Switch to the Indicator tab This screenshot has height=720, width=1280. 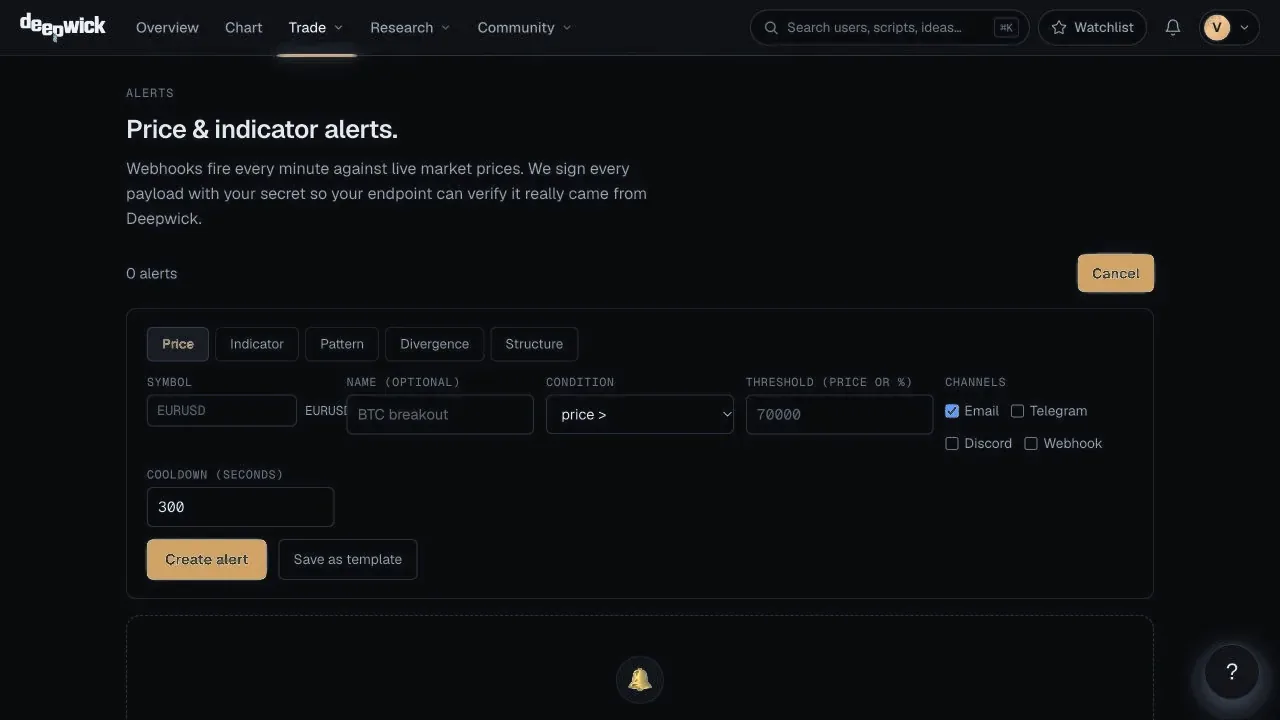pyautogui.click(x=257, y=344)
